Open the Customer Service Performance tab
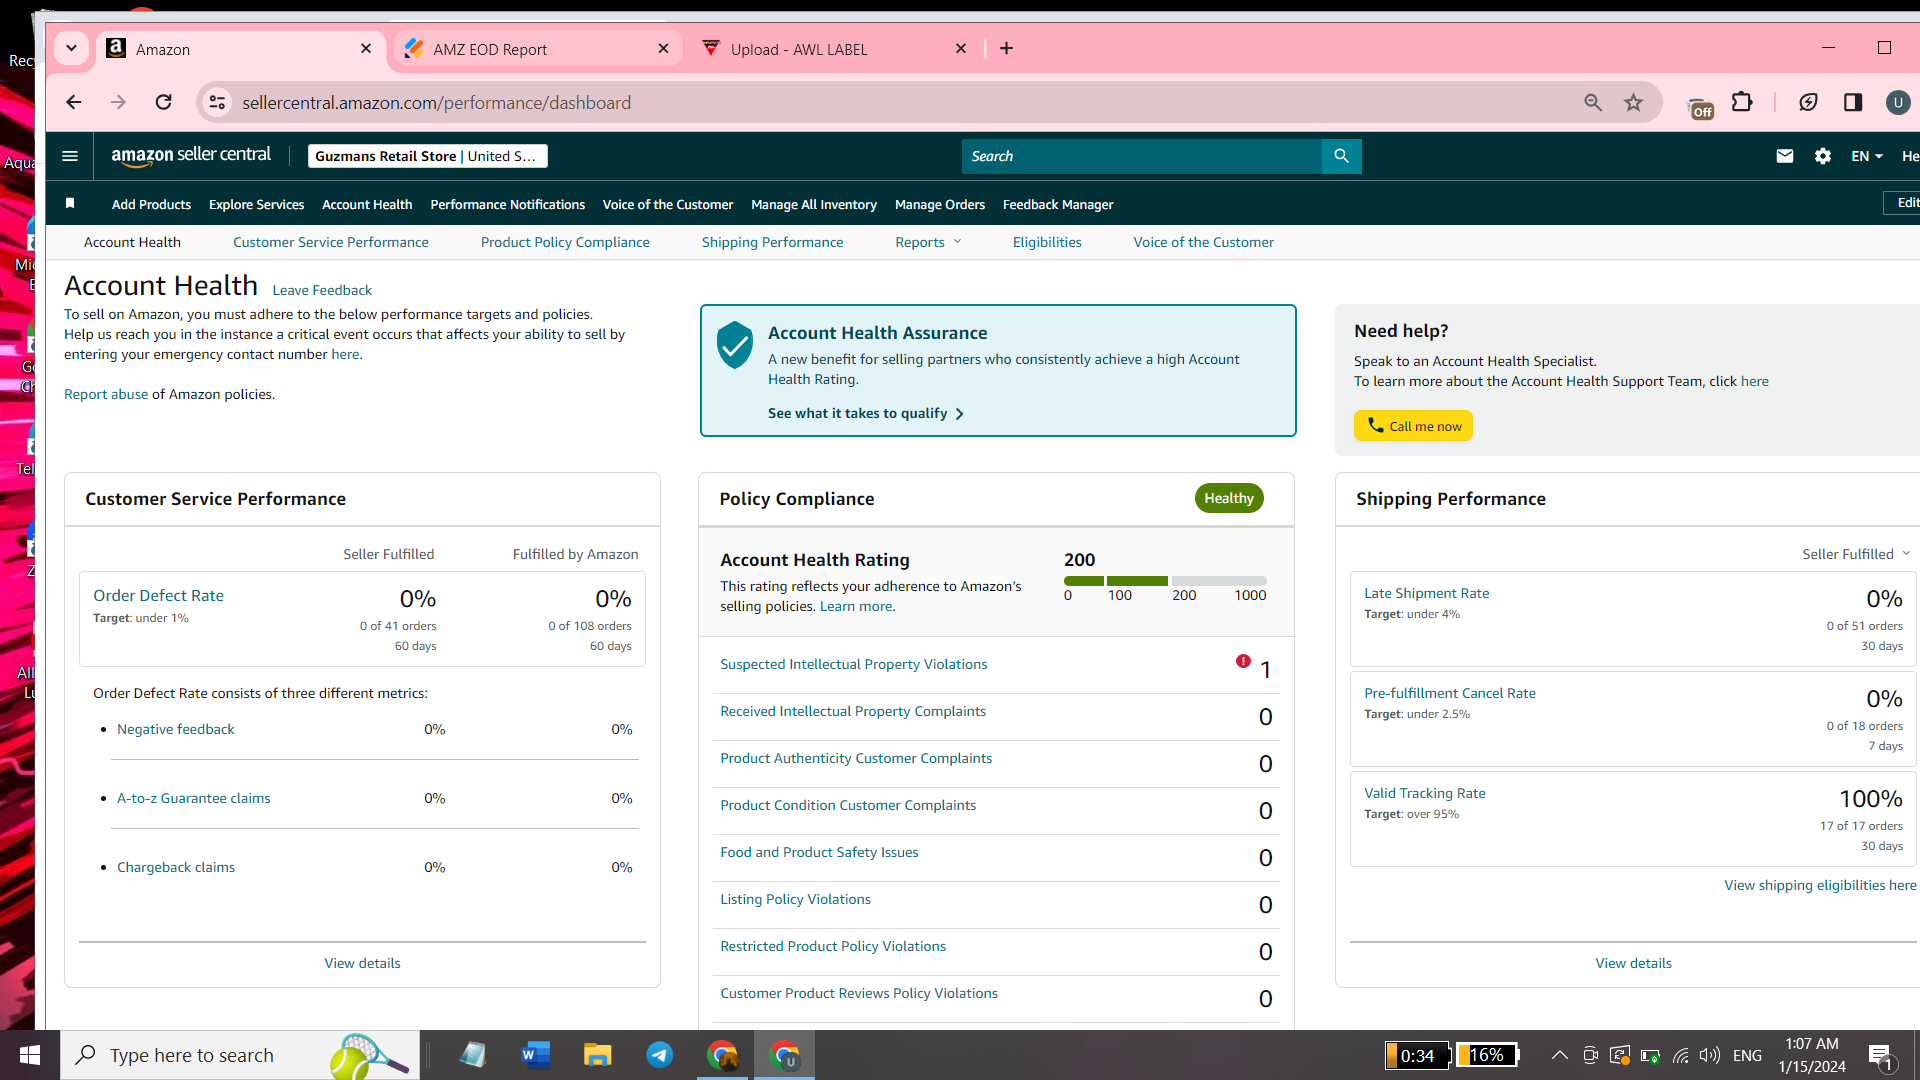This screenshot has height=1080, width=1920. click(330, 242)
